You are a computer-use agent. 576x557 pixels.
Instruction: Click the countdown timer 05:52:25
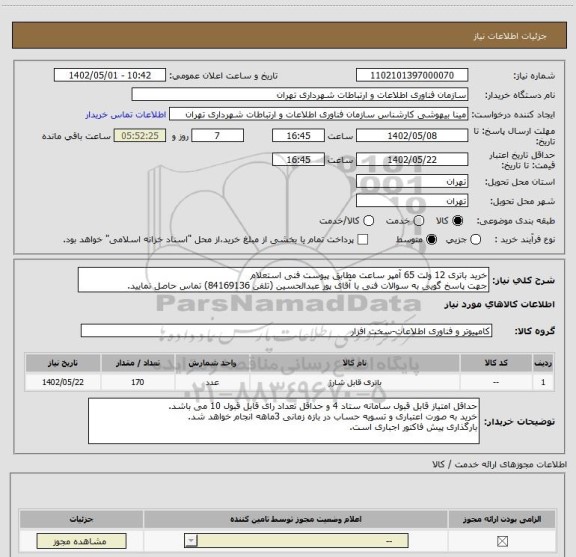point(140,136)
